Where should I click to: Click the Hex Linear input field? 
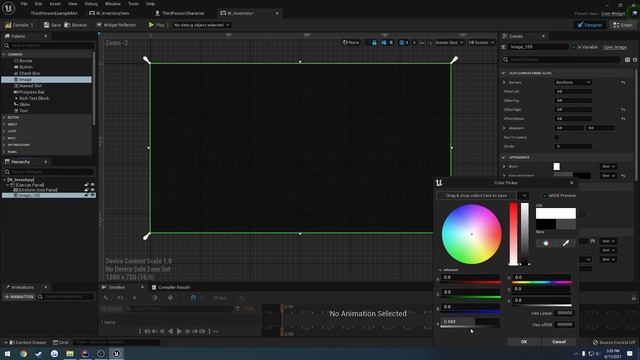click(x=565, y=313)
